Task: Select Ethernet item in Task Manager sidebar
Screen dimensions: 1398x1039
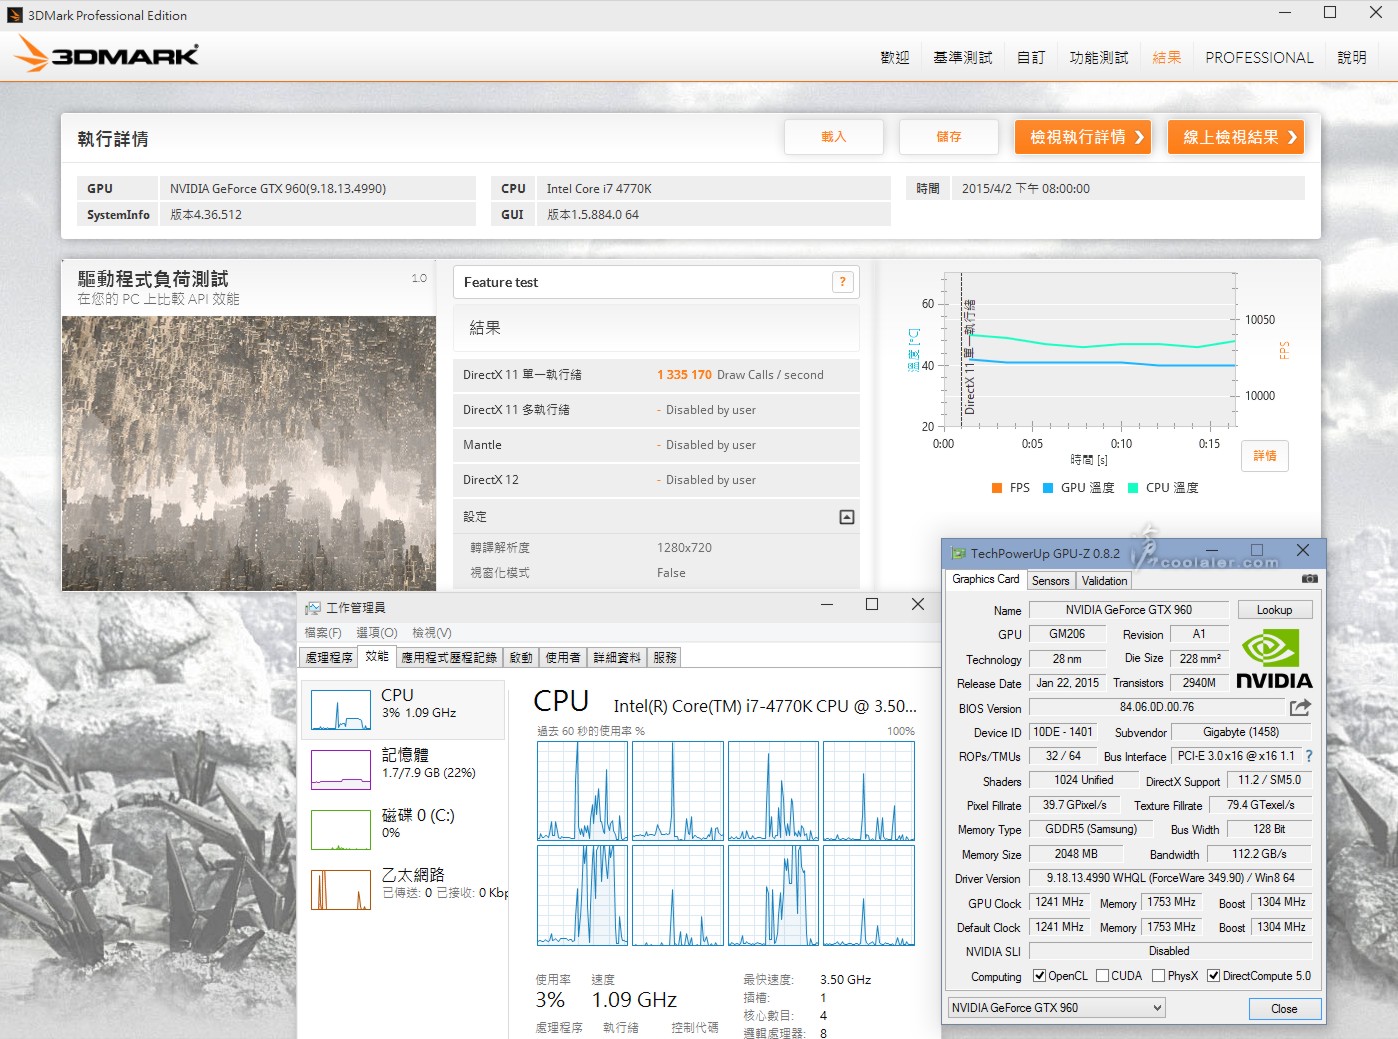Action: [x=405, y=889]
